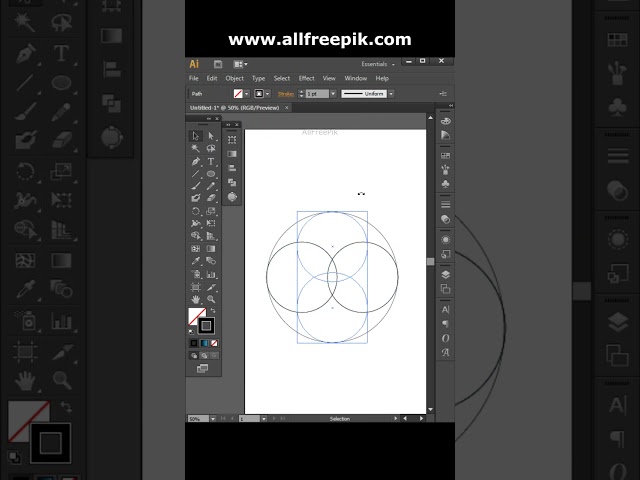Open stroke color dropdown in control bar
640x480 pixels.
point(268,94)
